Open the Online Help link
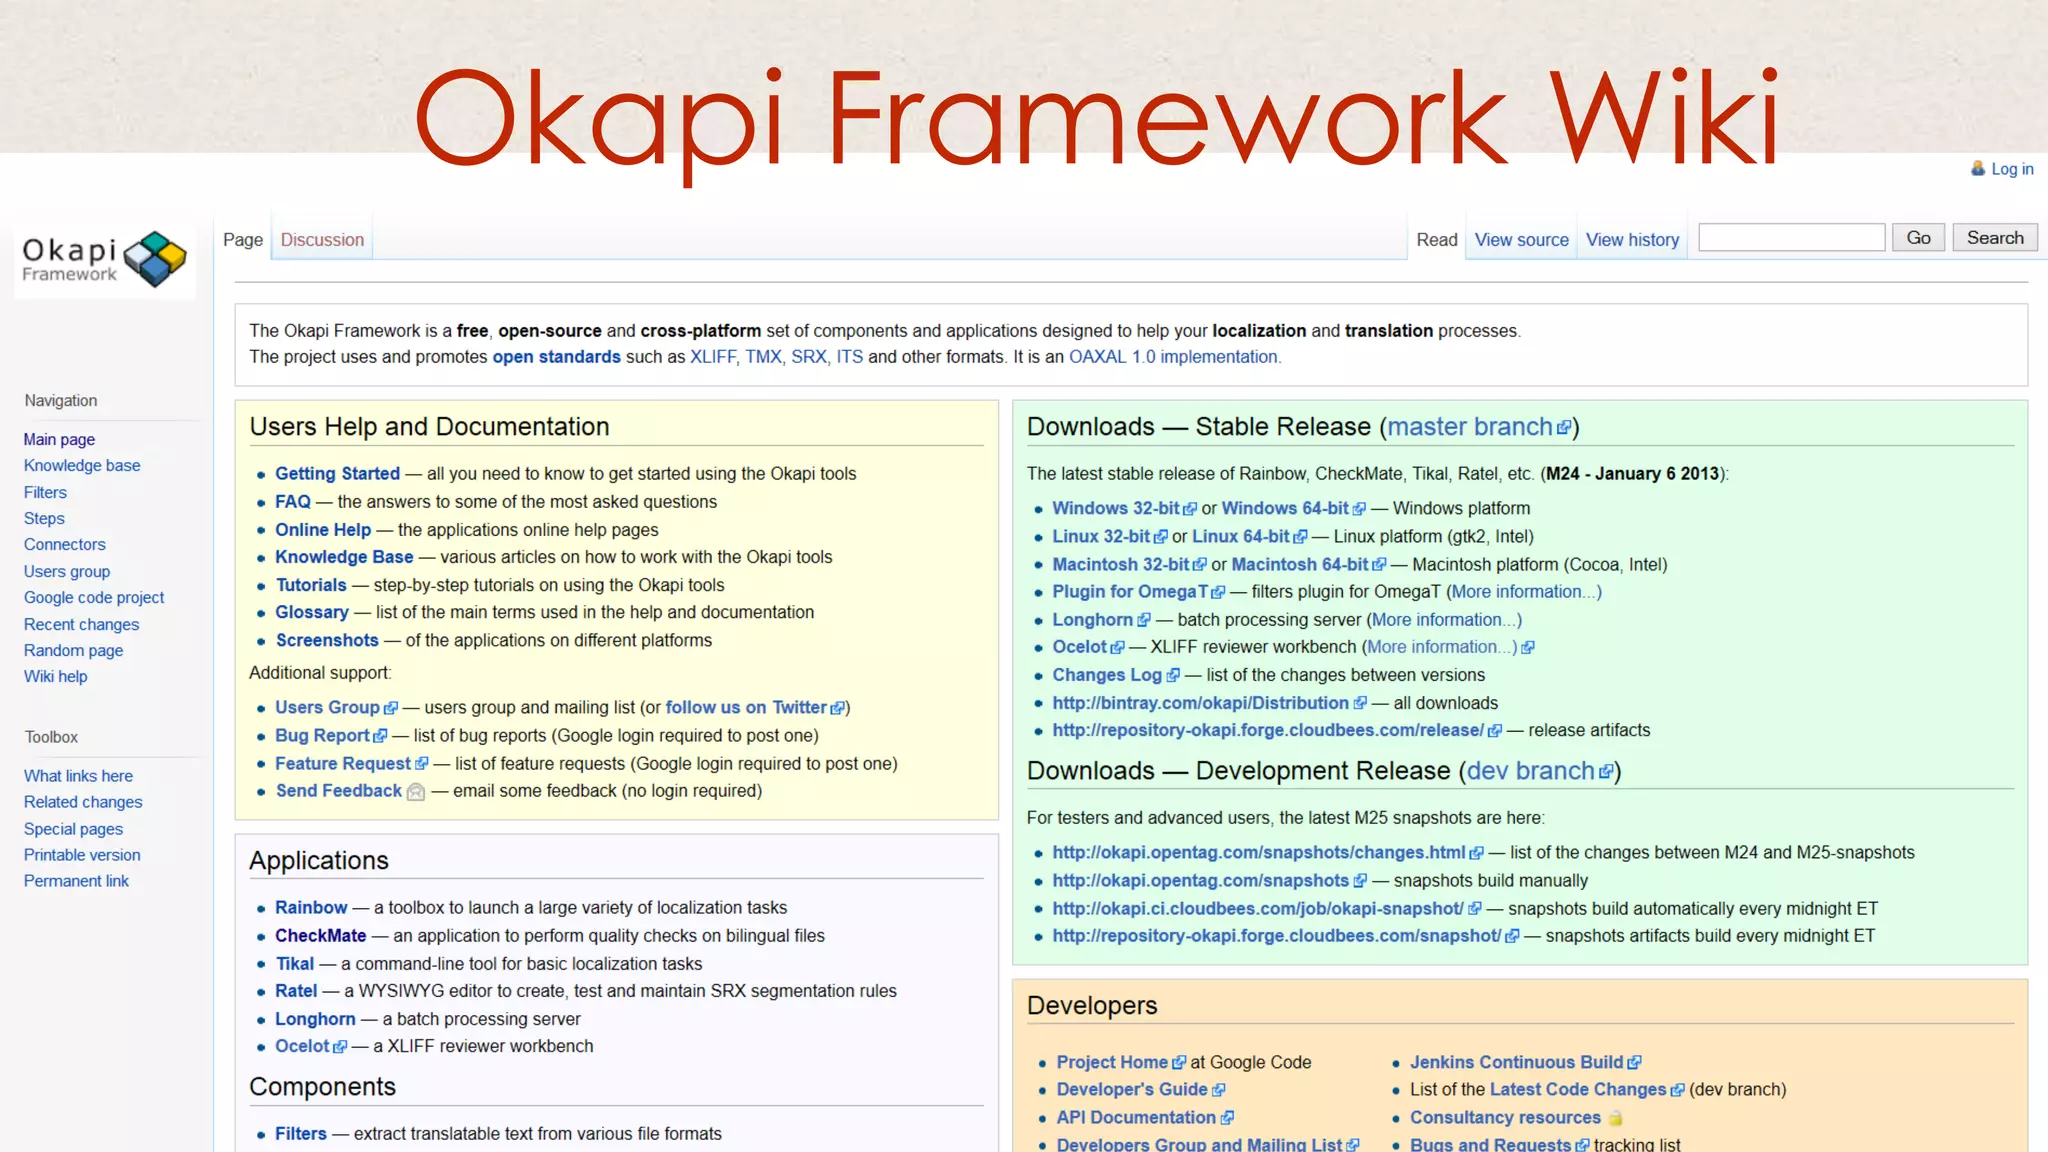 323,530
